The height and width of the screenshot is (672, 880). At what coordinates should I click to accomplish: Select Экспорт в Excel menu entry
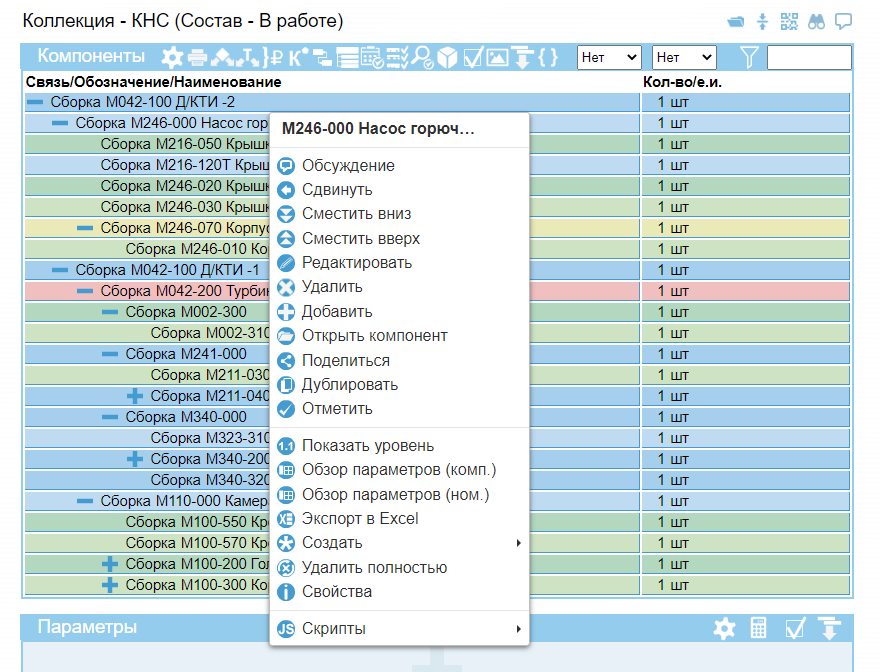point(360,519)
